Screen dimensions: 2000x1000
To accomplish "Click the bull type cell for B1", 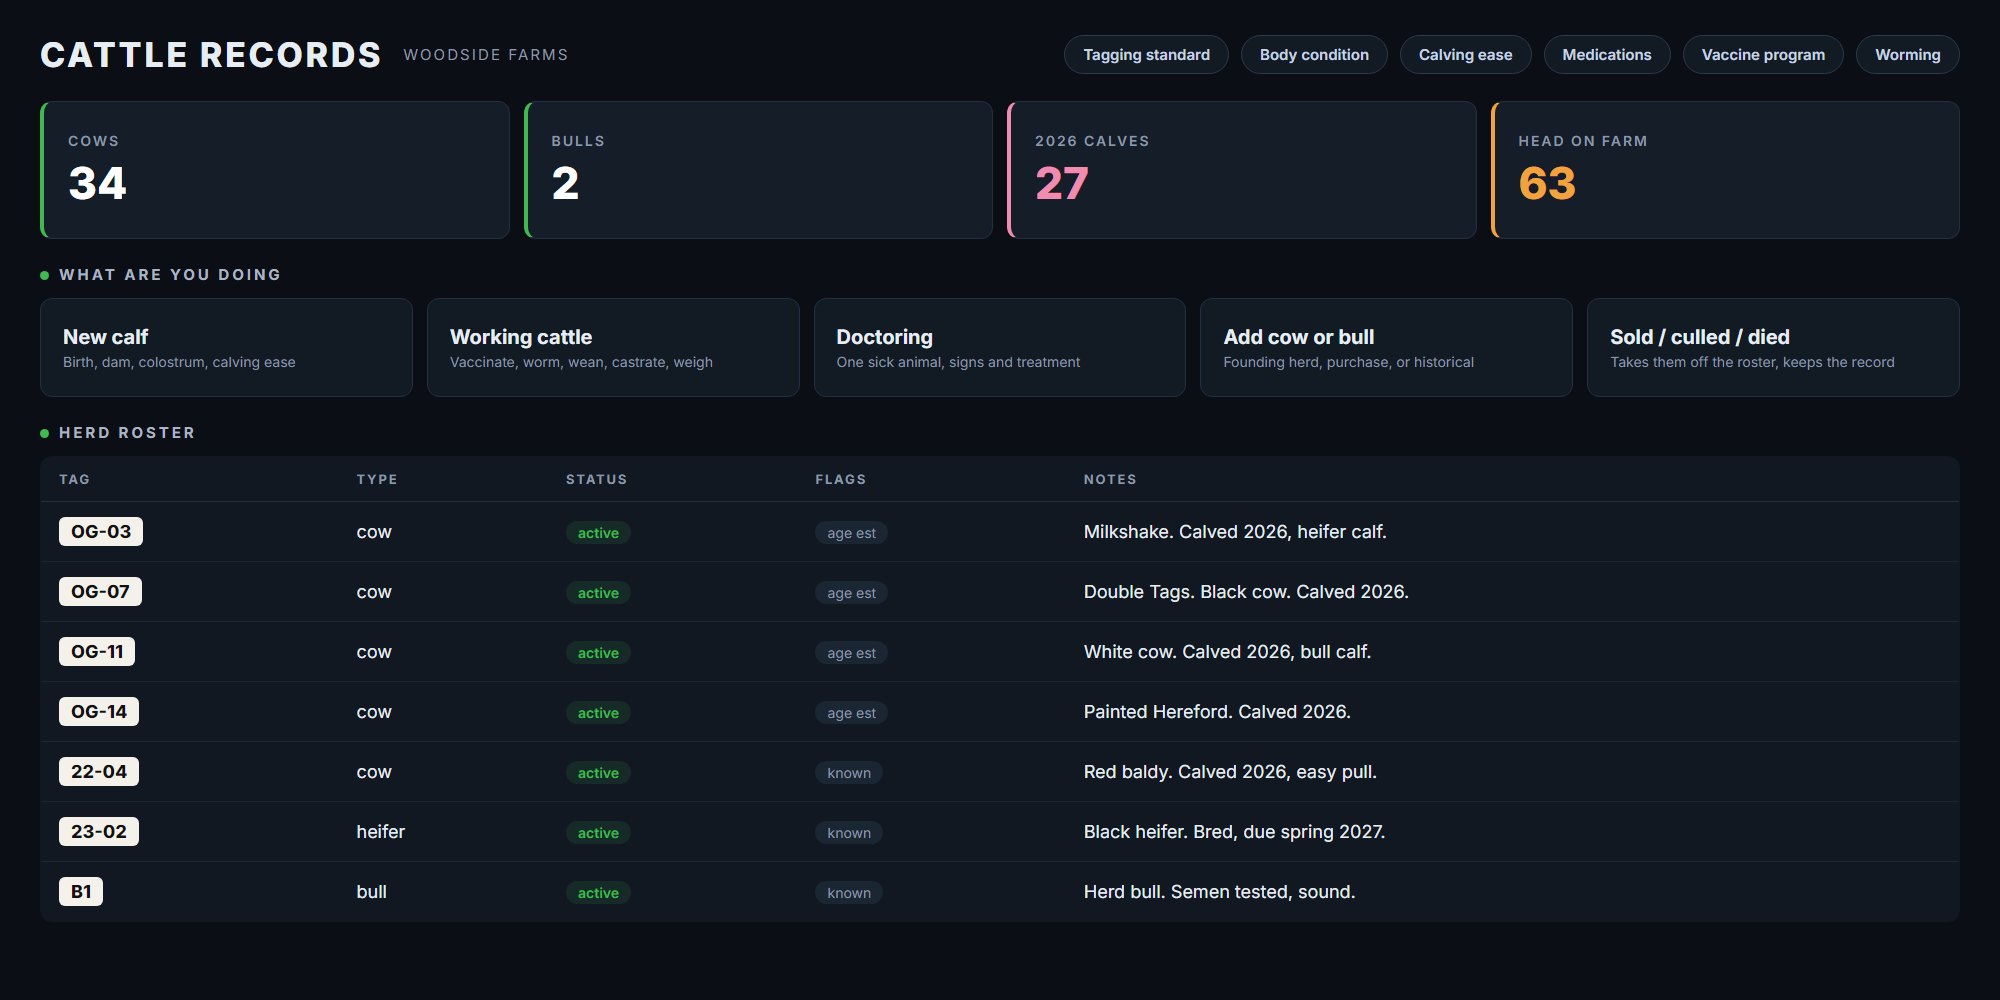I will pos(372,892).
